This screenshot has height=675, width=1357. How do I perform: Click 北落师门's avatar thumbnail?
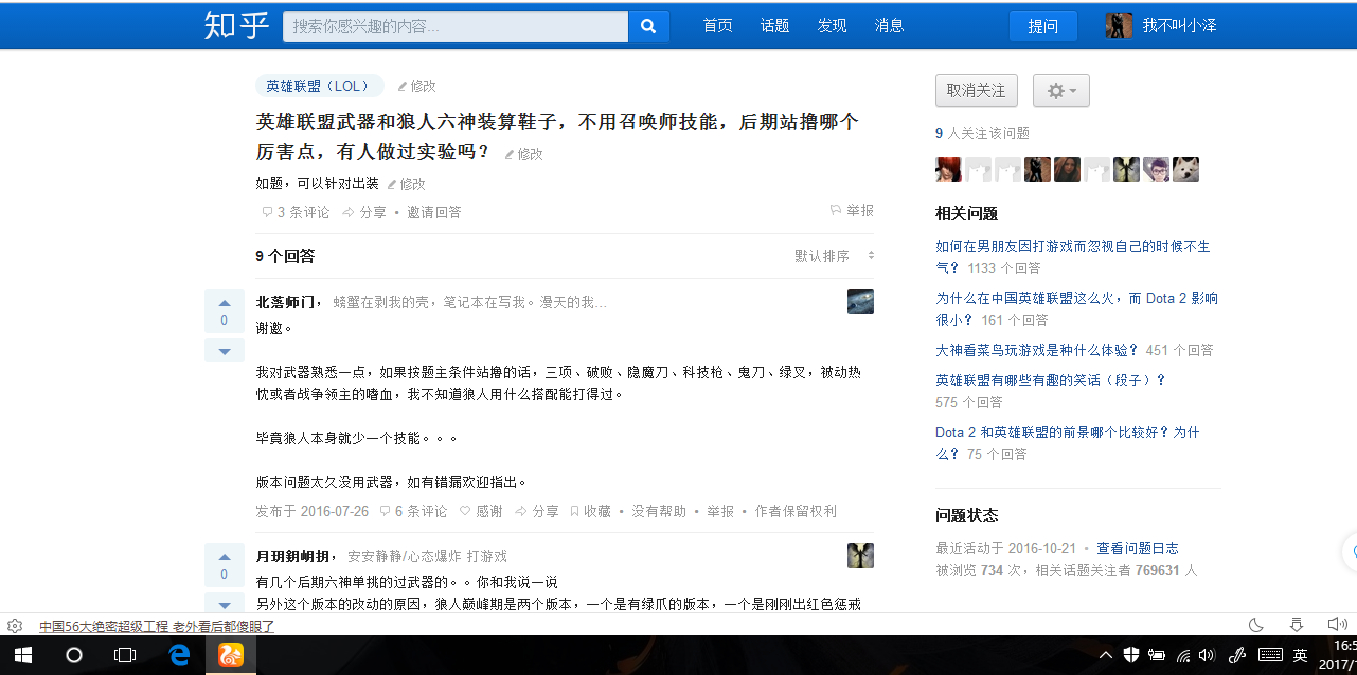860,302
